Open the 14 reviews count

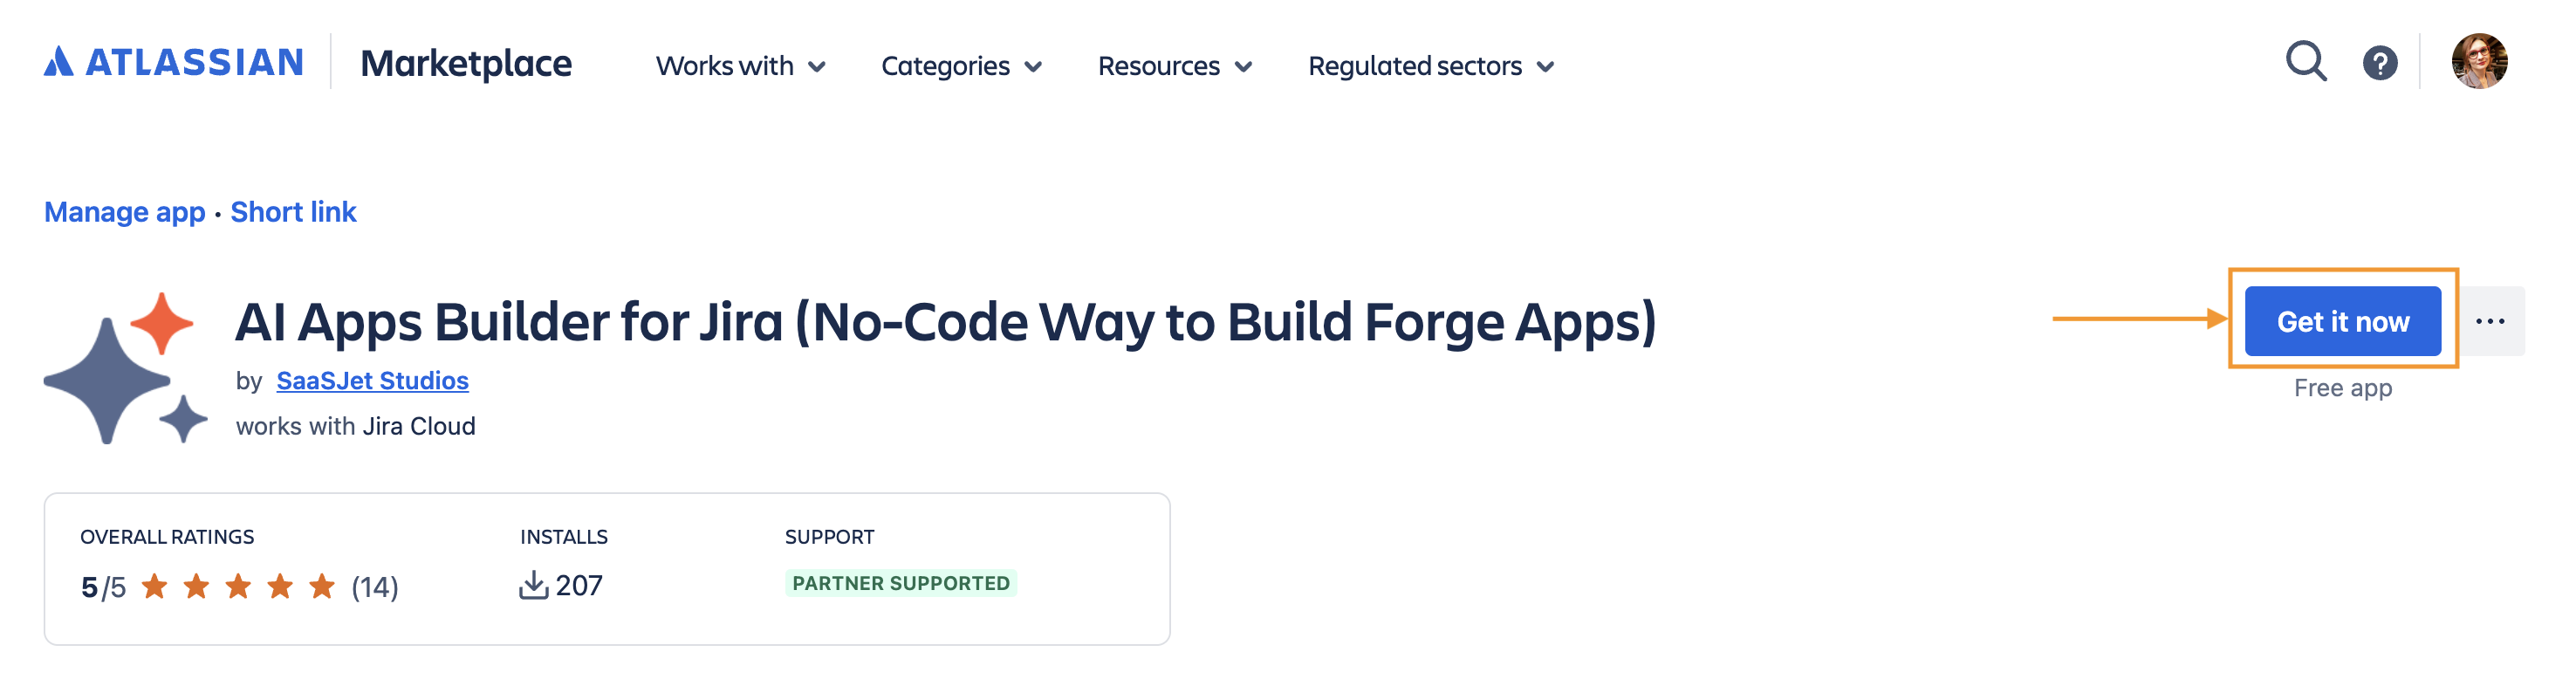pyautogui.click(x=375, y=587)
